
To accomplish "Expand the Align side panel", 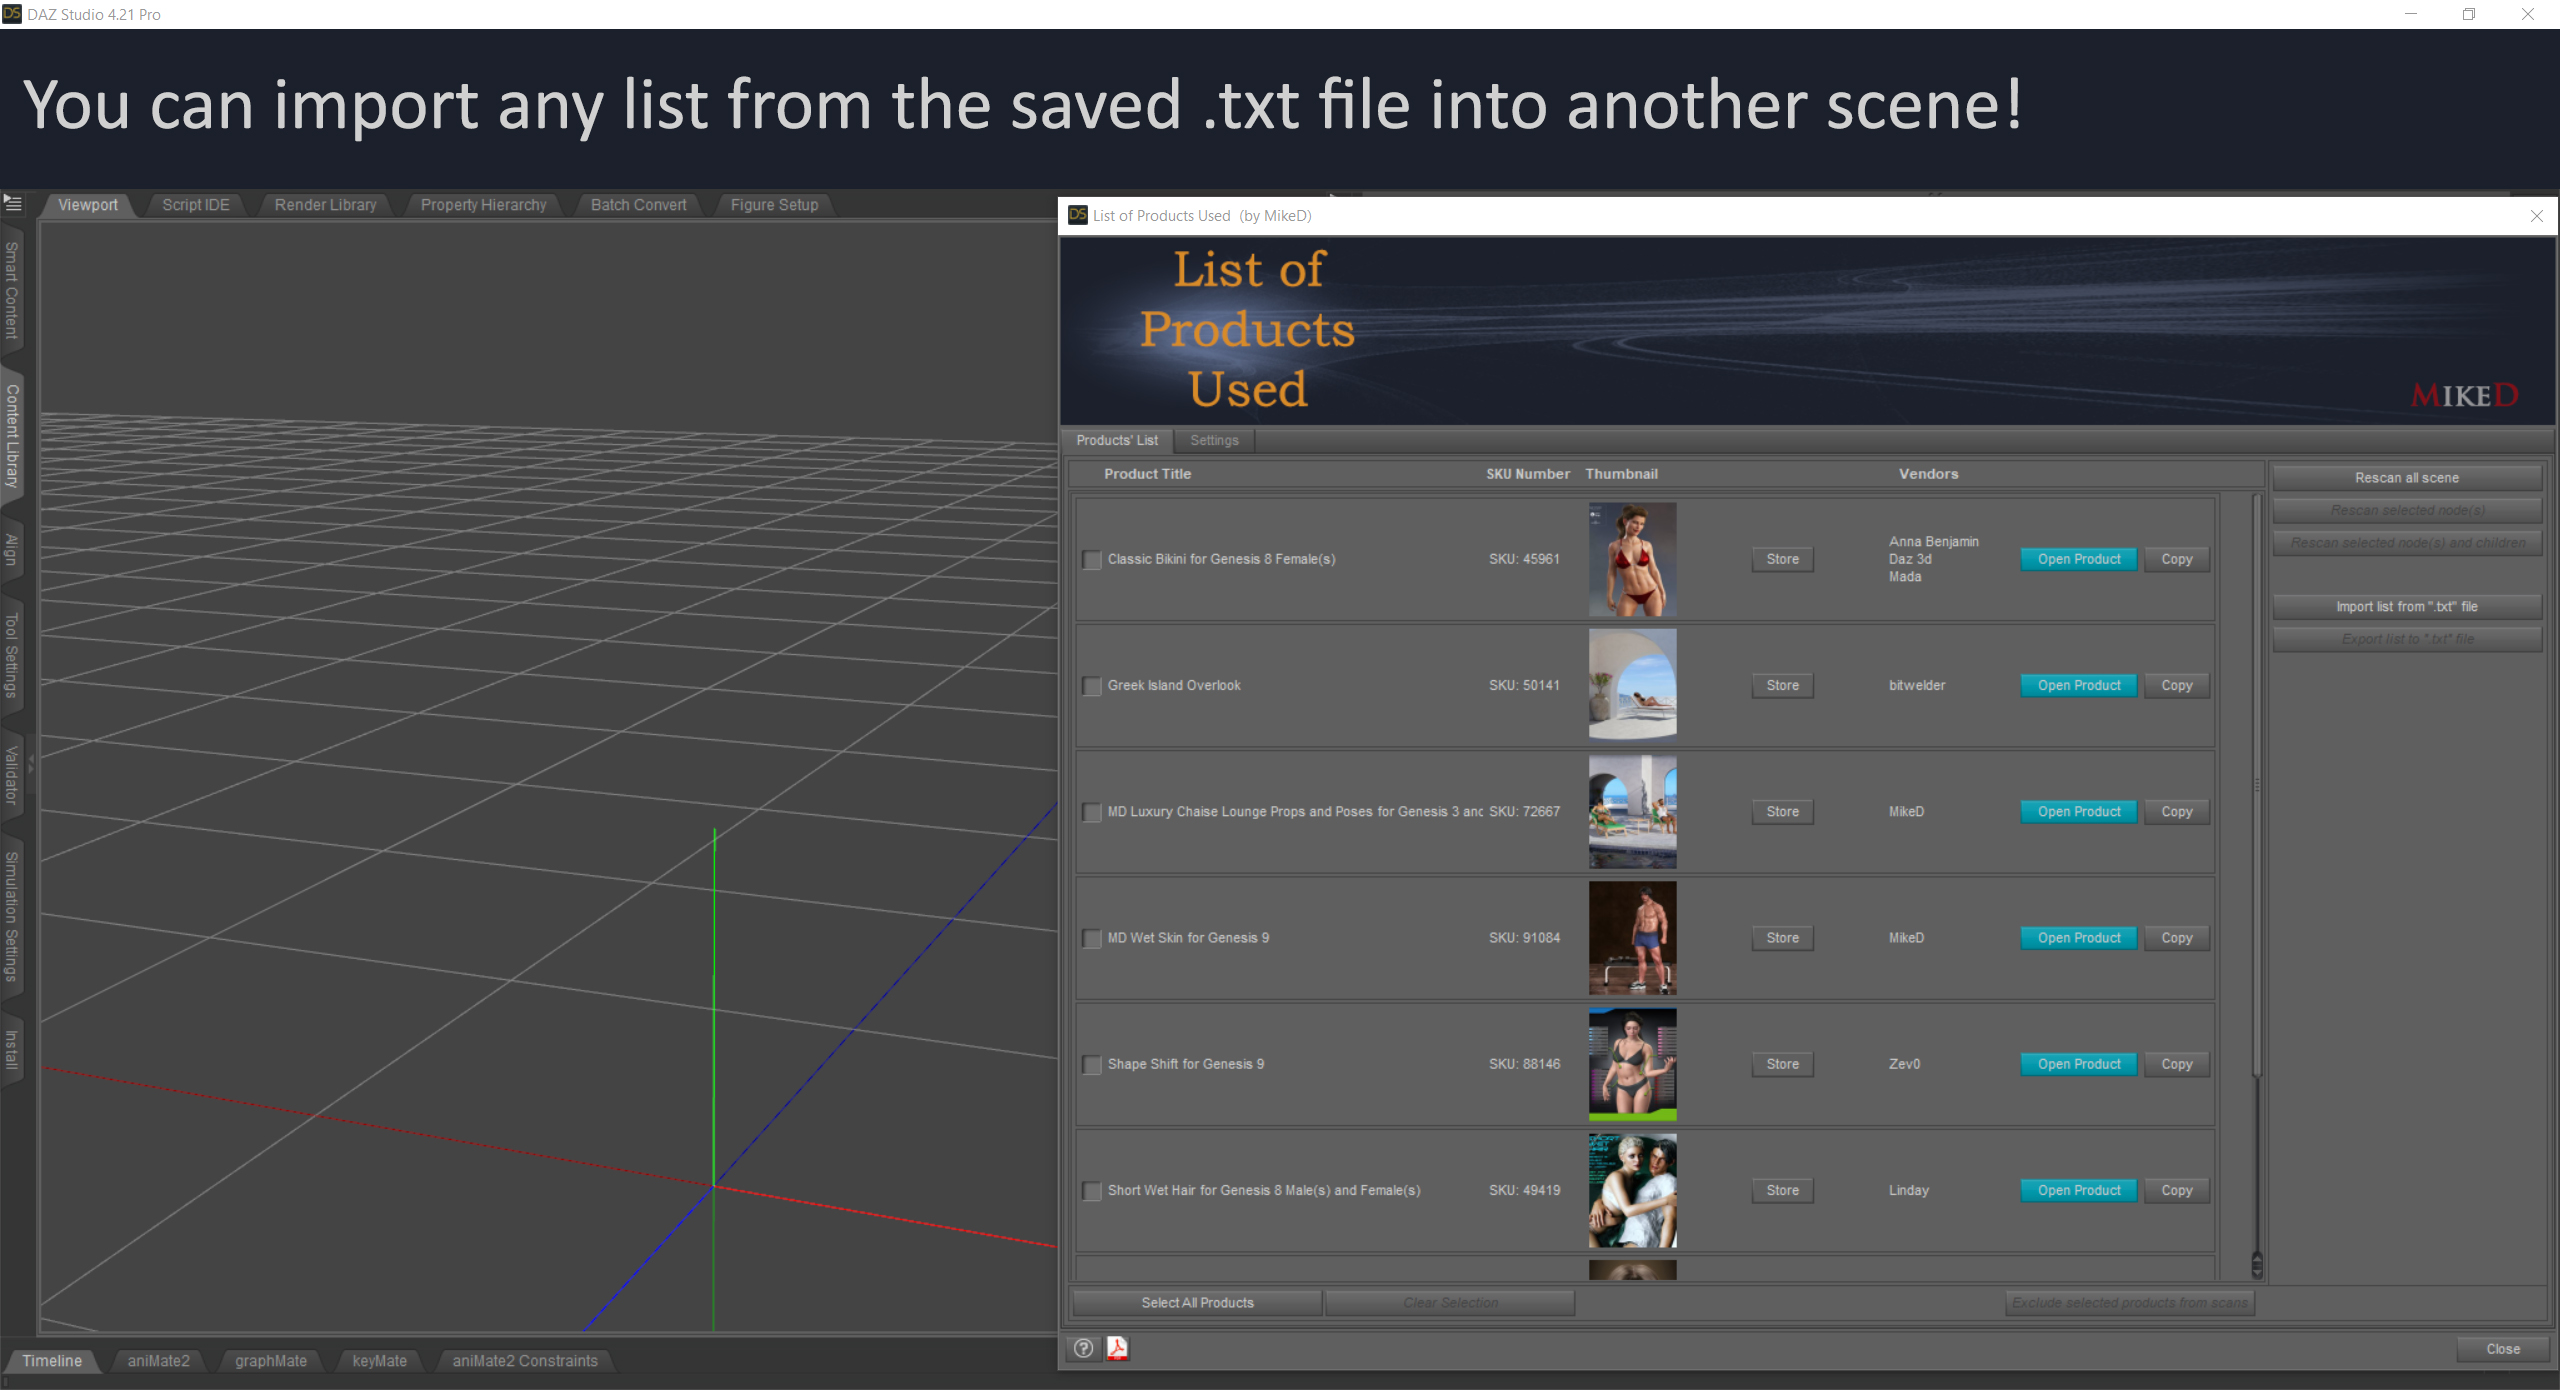I will (x=12, y=549).
